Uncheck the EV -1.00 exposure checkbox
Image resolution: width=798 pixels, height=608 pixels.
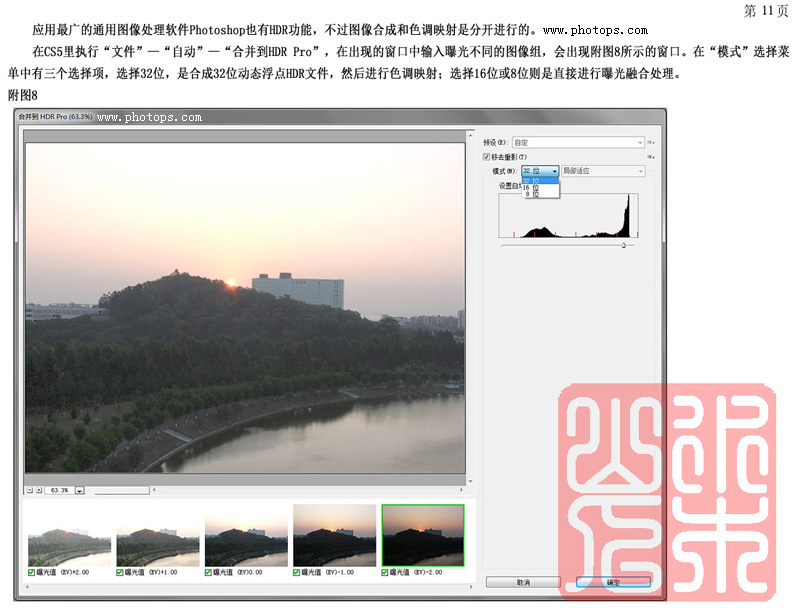(x=297, y=572)
